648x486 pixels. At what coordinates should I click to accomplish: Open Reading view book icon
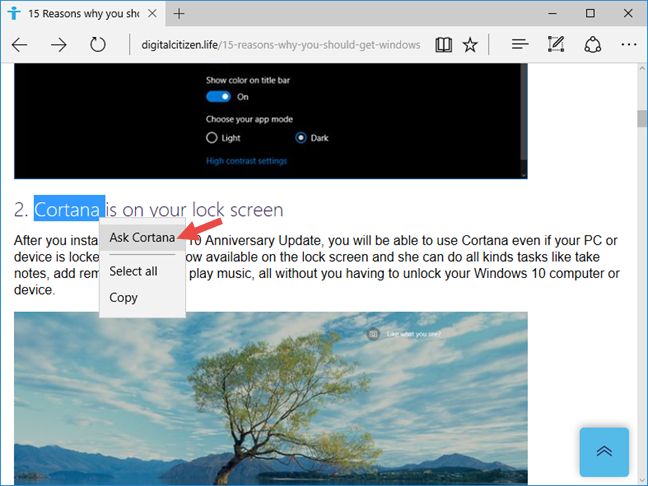tap(443, 45)
